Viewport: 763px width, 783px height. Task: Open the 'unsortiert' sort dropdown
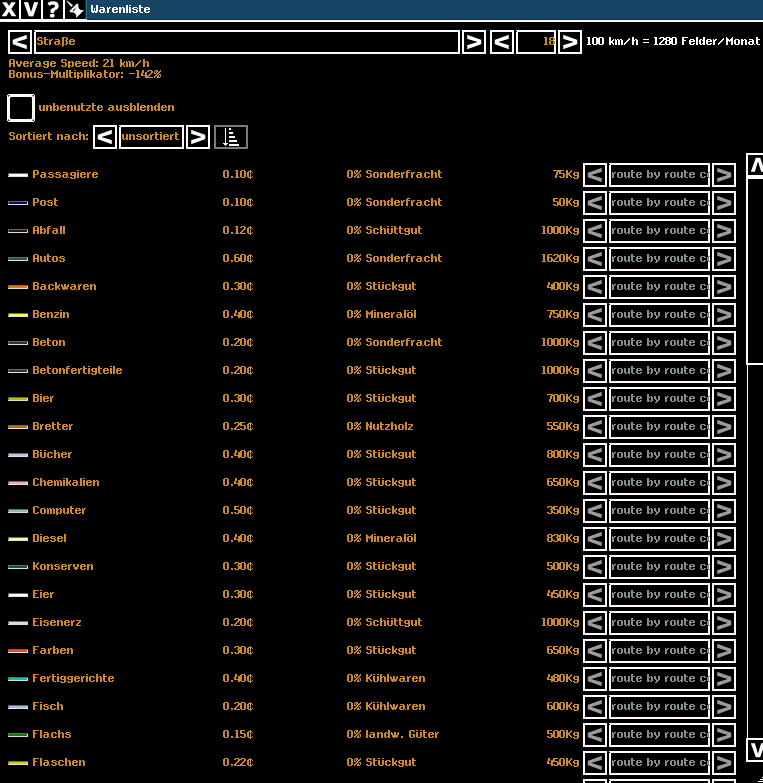(151, 137)
